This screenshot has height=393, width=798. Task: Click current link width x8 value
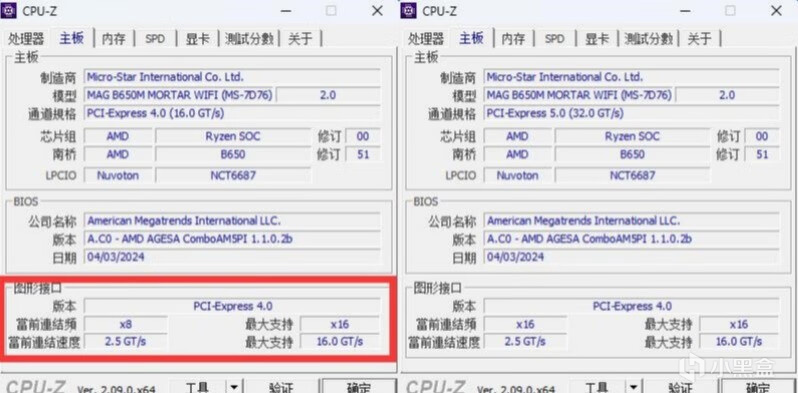pyautogui.click(x=126, y=324)
